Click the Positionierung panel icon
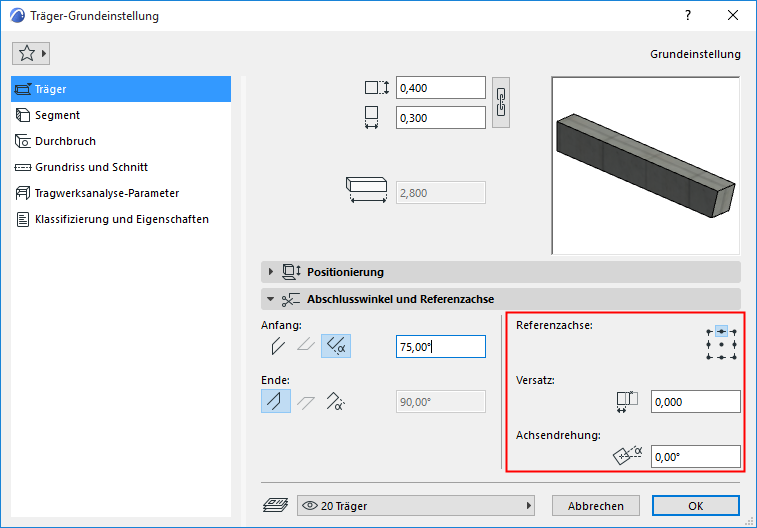This screenshot has width=757, height=528. (x=291, y=272)
